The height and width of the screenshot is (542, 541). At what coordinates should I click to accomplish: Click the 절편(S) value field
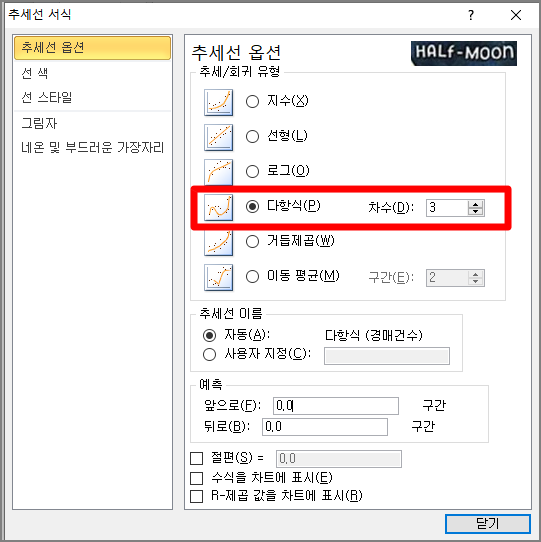(x=339, y=459)
